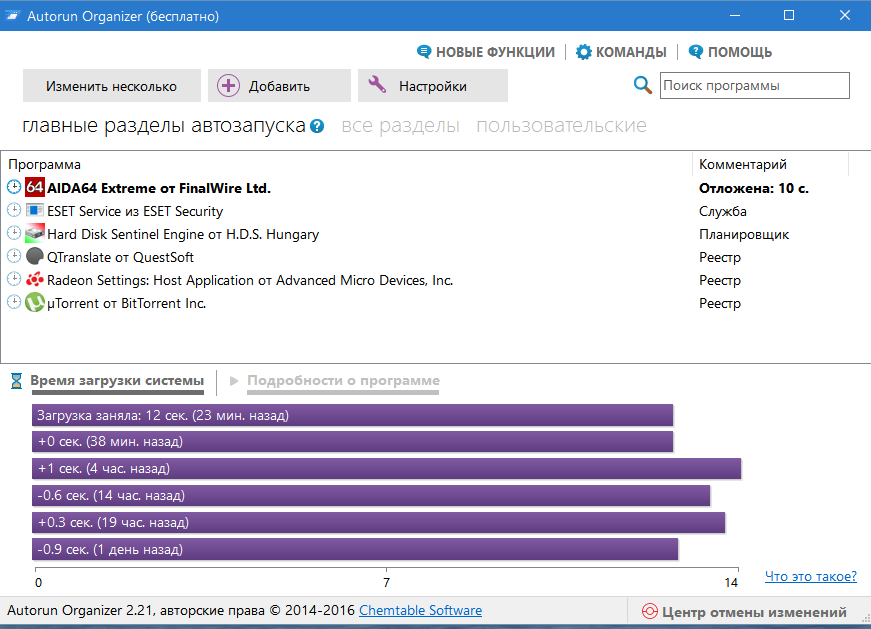
Task: Focus the Поиск программы search field
Action: click(754, 86)
